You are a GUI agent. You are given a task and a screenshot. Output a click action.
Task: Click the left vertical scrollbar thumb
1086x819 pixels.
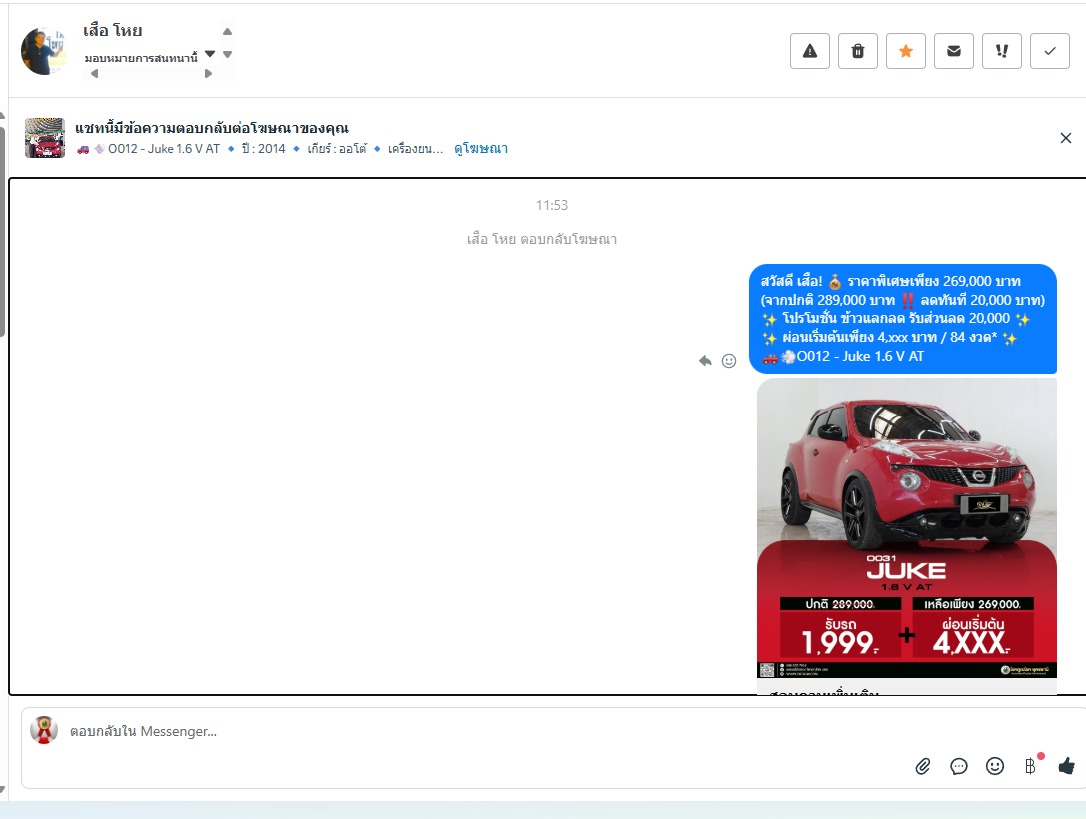[x=3, y=229]
